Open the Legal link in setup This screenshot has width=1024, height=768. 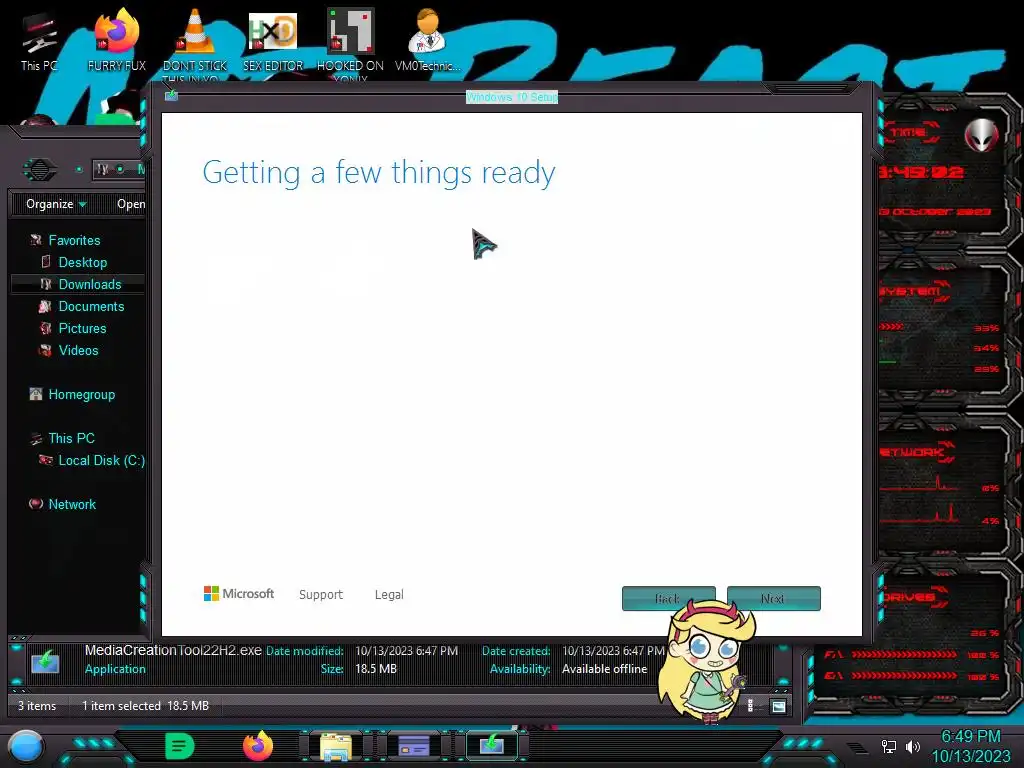coord(389,594)
